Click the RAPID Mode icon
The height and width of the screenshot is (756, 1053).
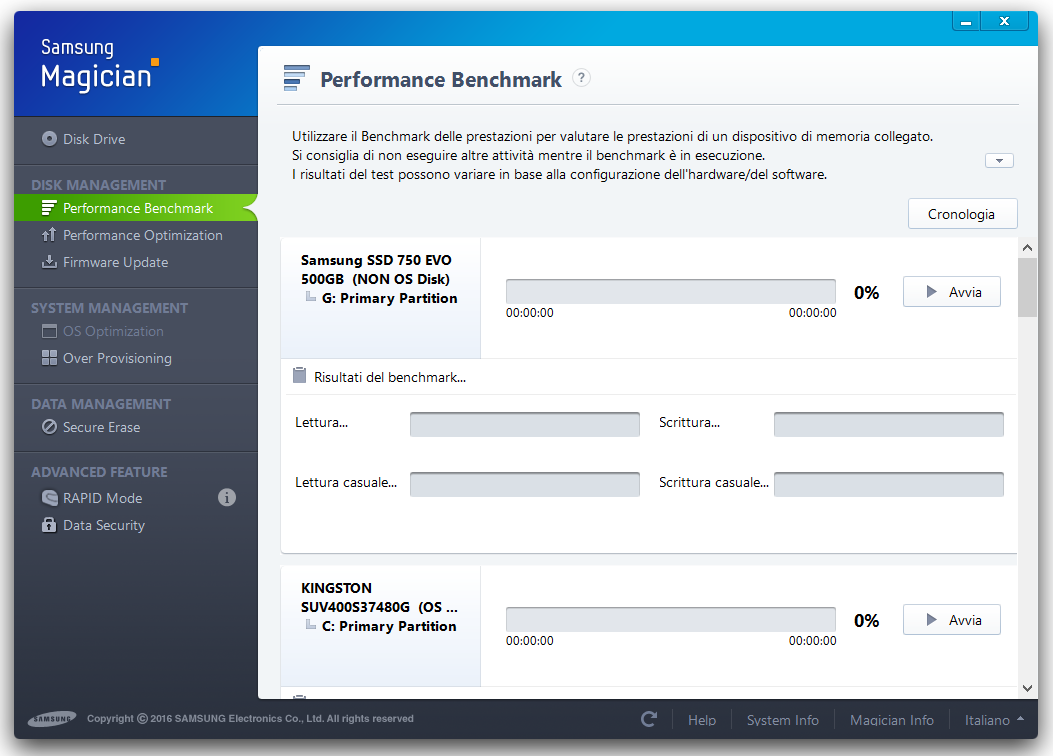click(49, 498)
